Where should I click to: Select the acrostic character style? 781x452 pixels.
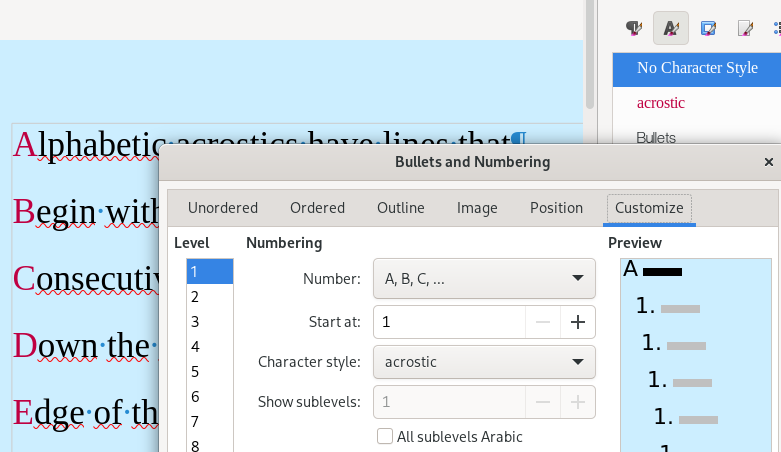pos(661,103)
